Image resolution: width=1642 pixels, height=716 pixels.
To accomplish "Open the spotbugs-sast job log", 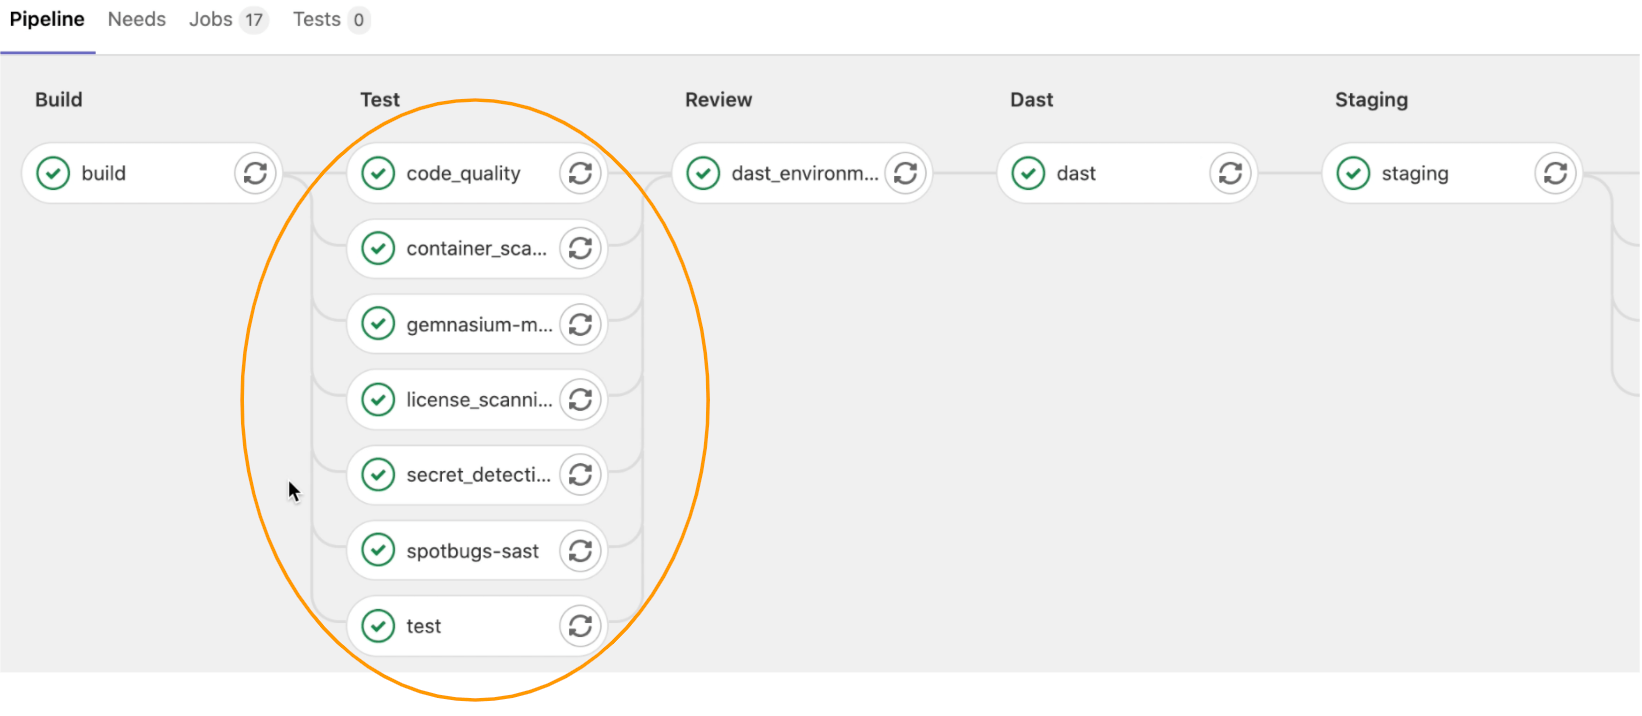I will coord(472,552).
